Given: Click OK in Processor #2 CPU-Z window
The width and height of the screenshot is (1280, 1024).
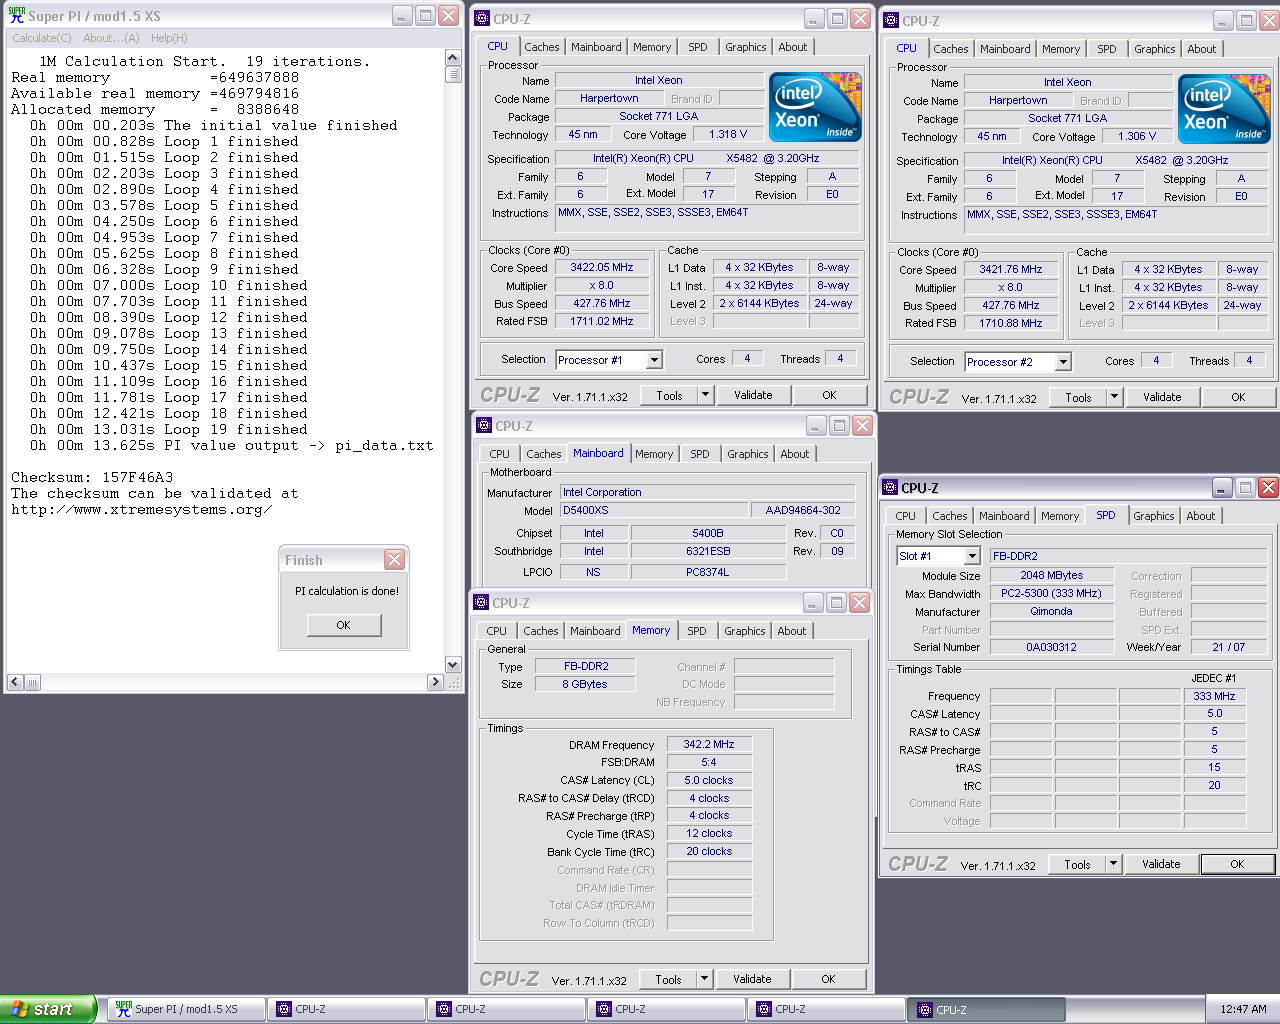Looking at the screenshot, I should pyautogui.click(x=1238, y=397).
